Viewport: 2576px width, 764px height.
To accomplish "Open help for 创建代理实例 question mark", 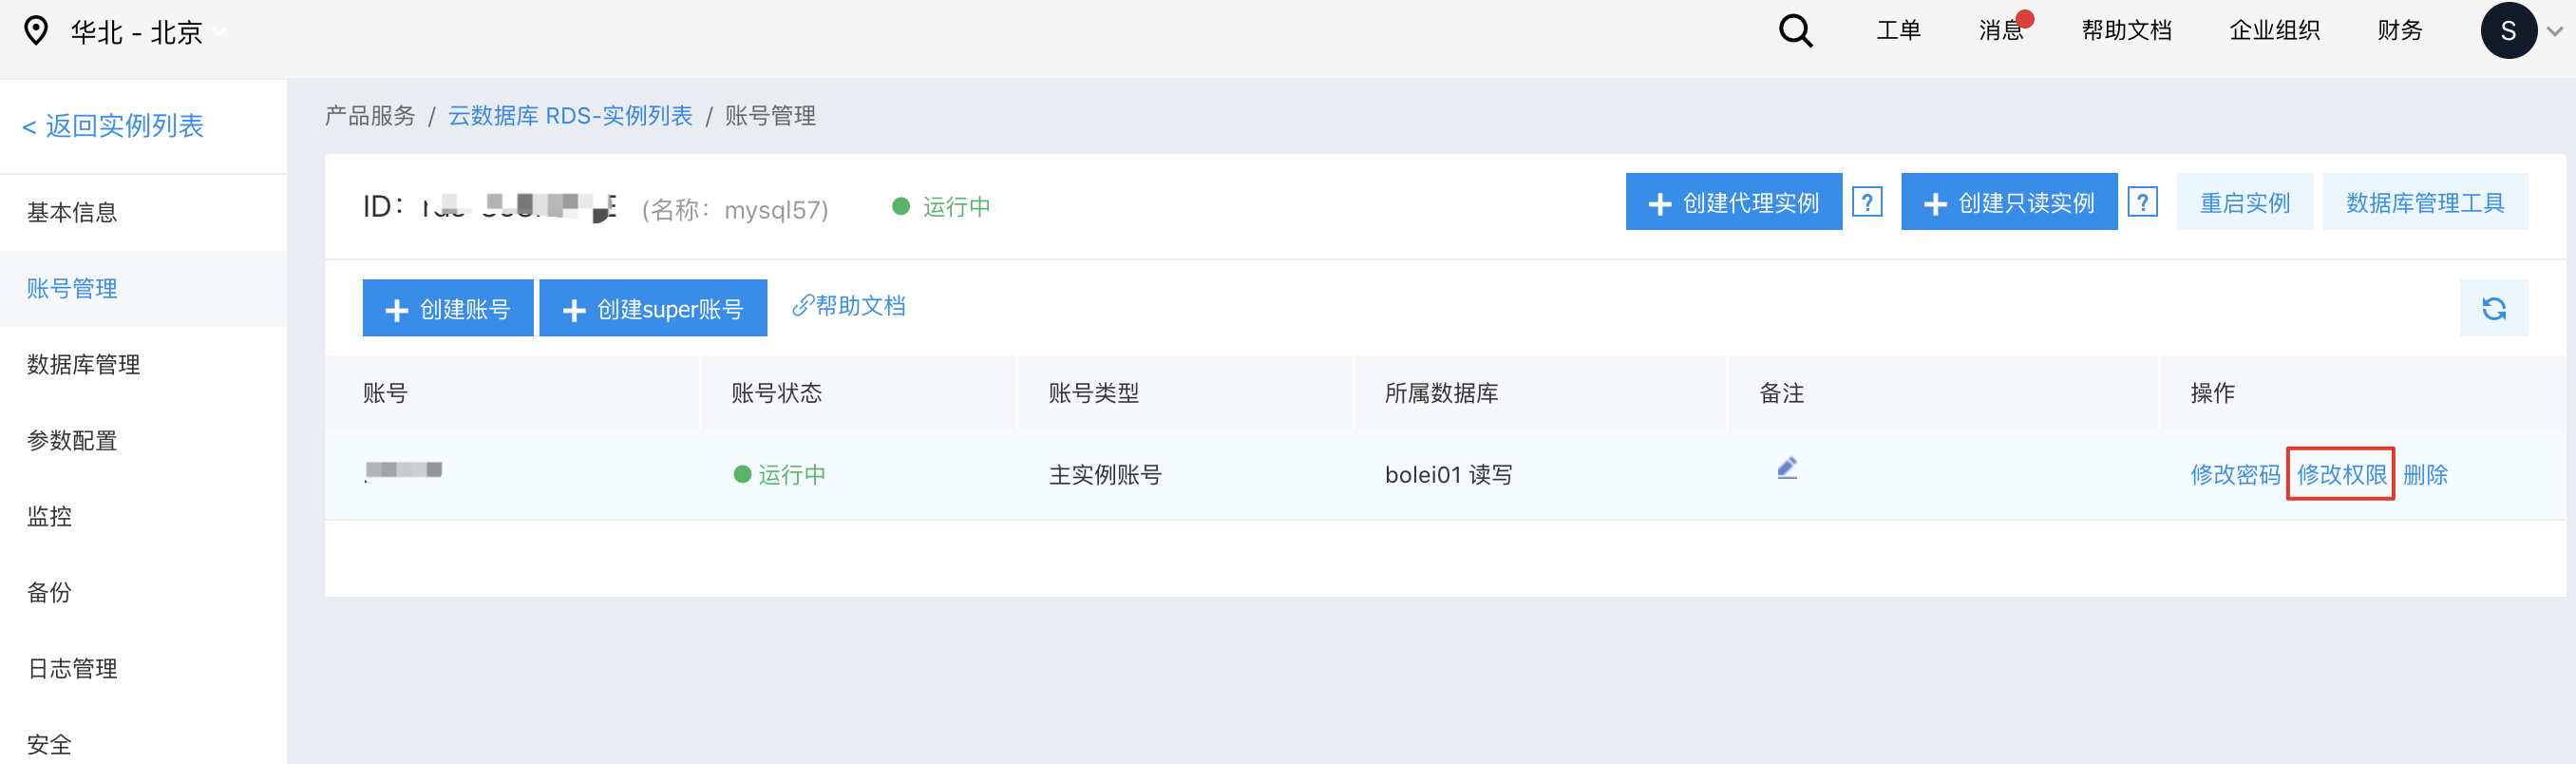I will click(1866, 202).
